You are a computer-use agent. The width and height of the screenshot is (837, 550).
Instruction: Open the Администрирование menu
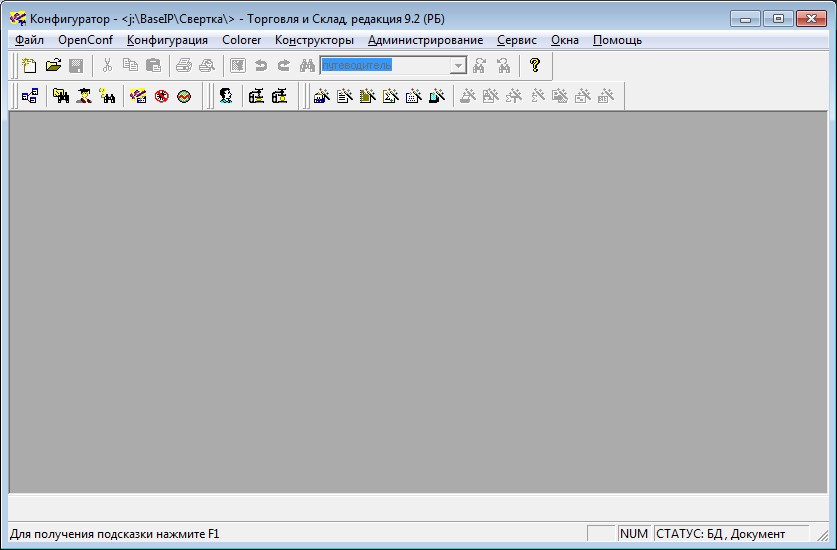click(425, 40)
